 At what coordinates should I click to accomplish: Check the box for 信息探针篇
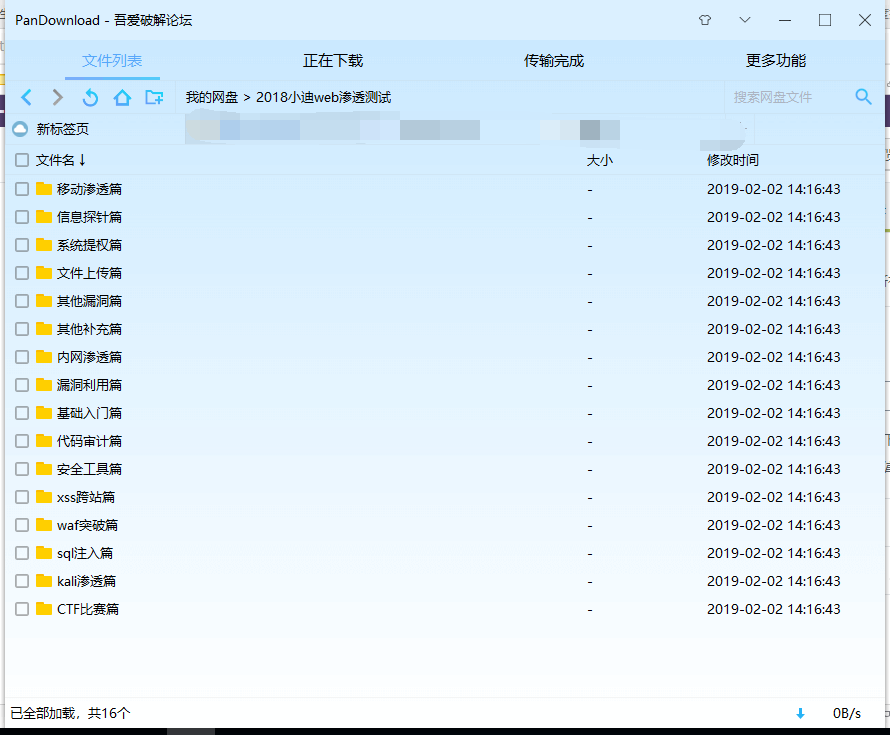[22, 217]
